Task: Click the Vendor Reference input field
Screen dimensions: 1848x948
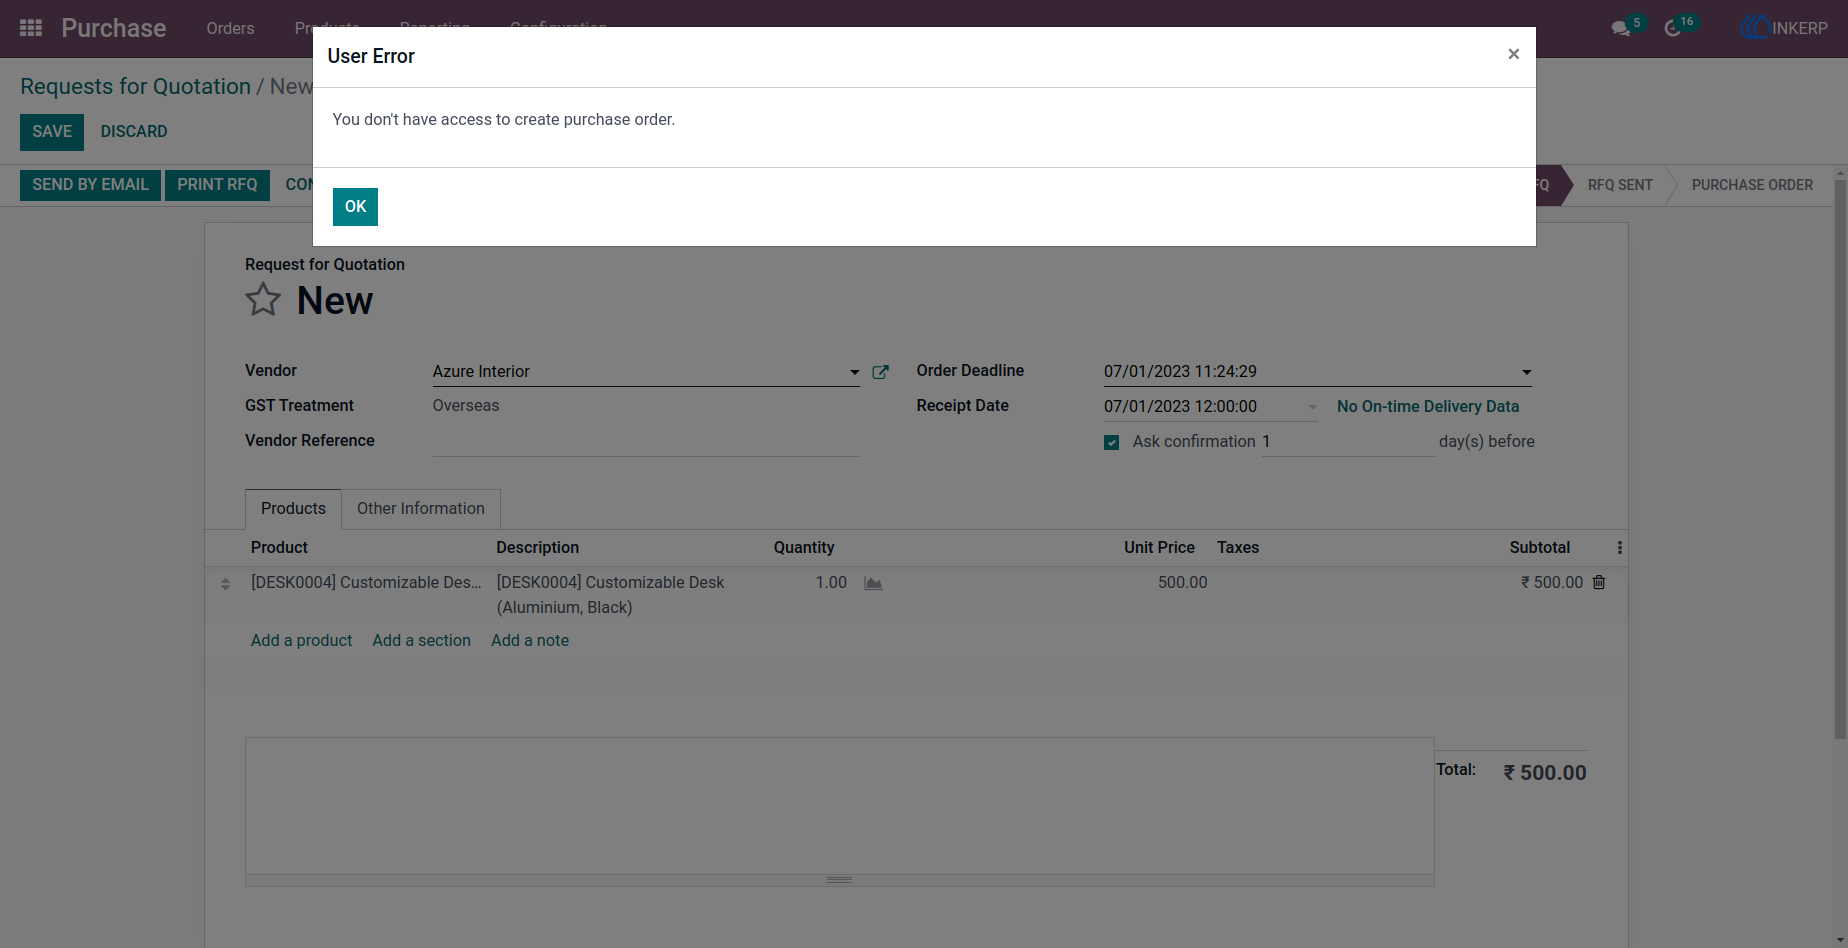Action: (646, 441)
